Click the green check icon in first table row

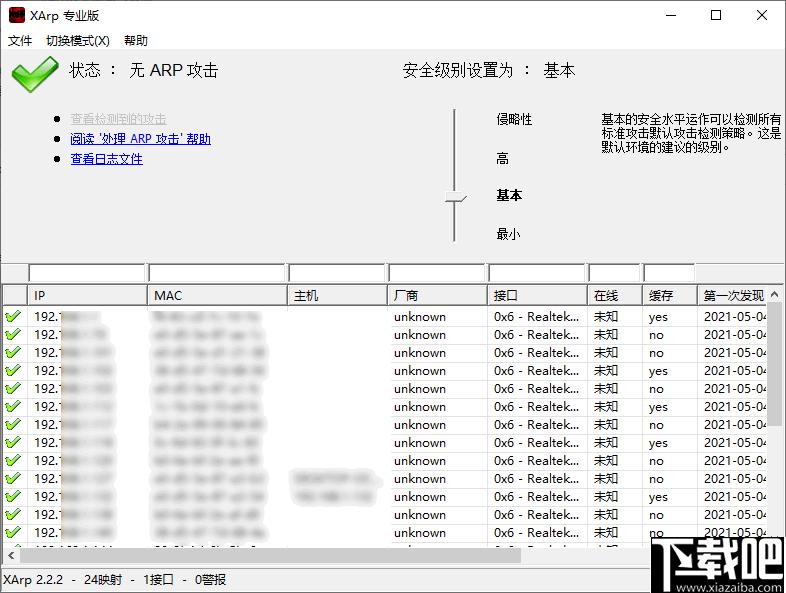click(x=13, y=317)
